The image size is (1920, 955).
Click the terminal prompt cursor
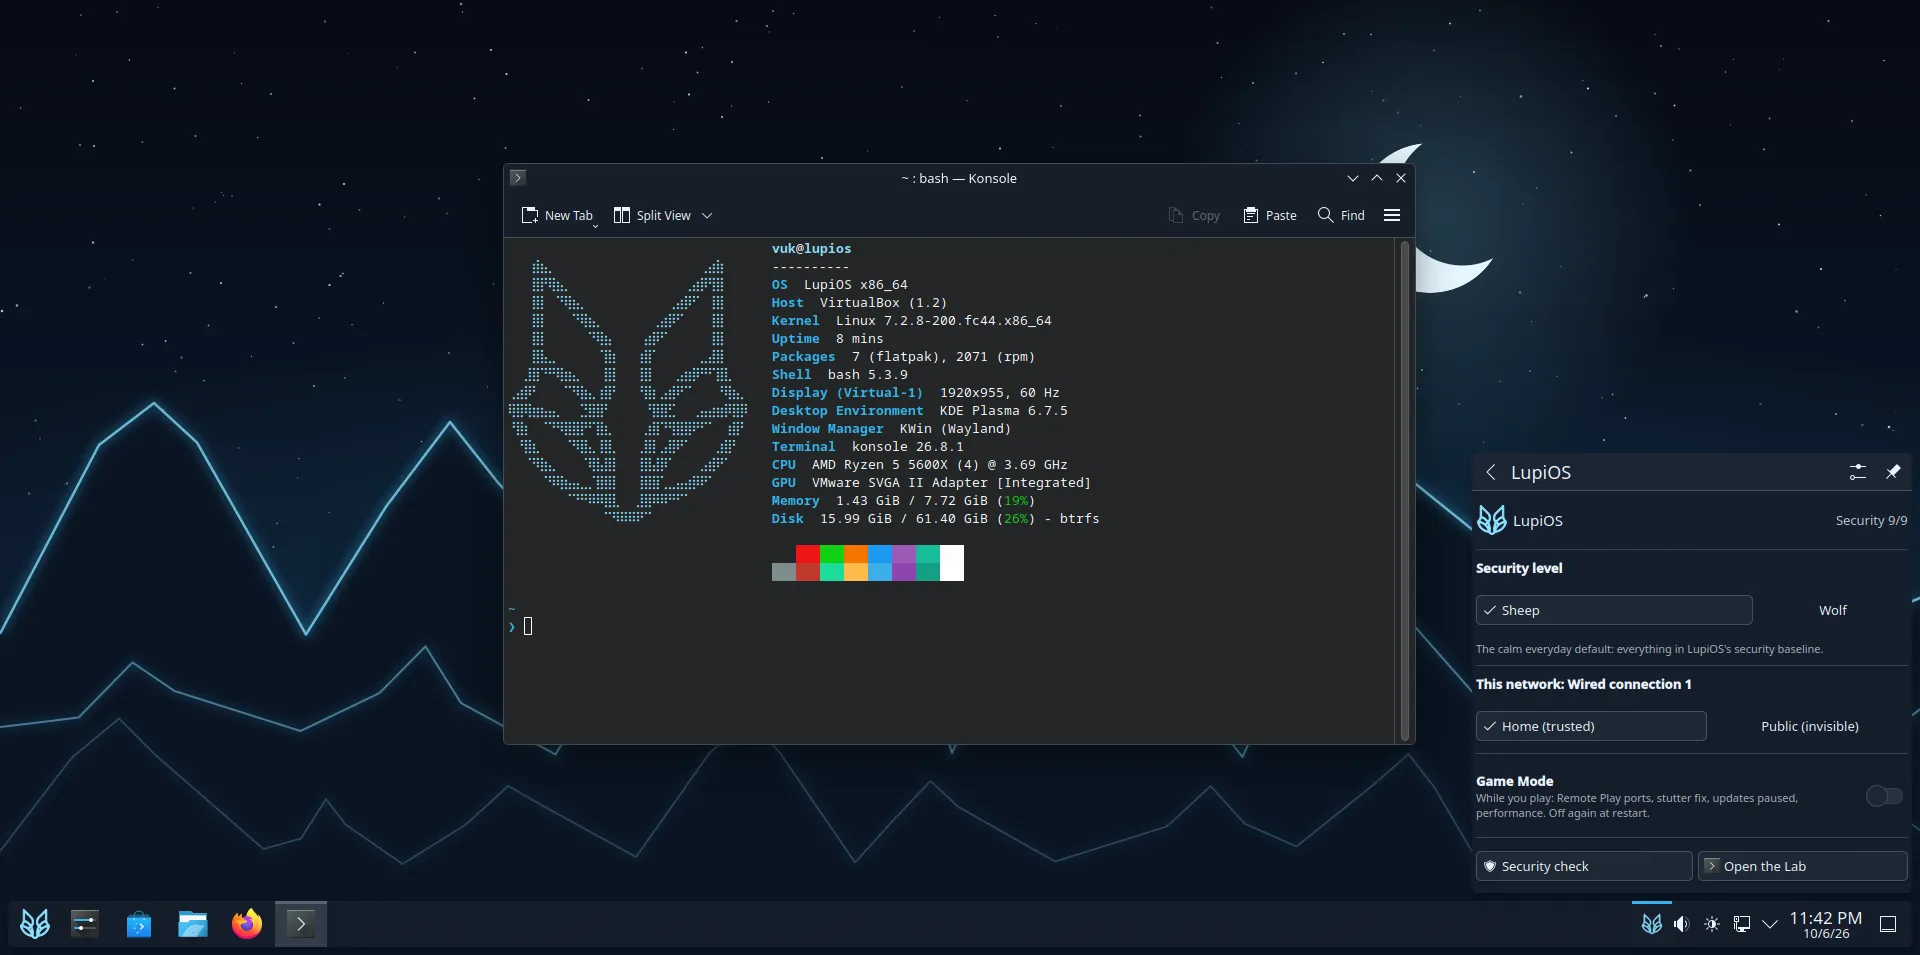tap(528, 626)
